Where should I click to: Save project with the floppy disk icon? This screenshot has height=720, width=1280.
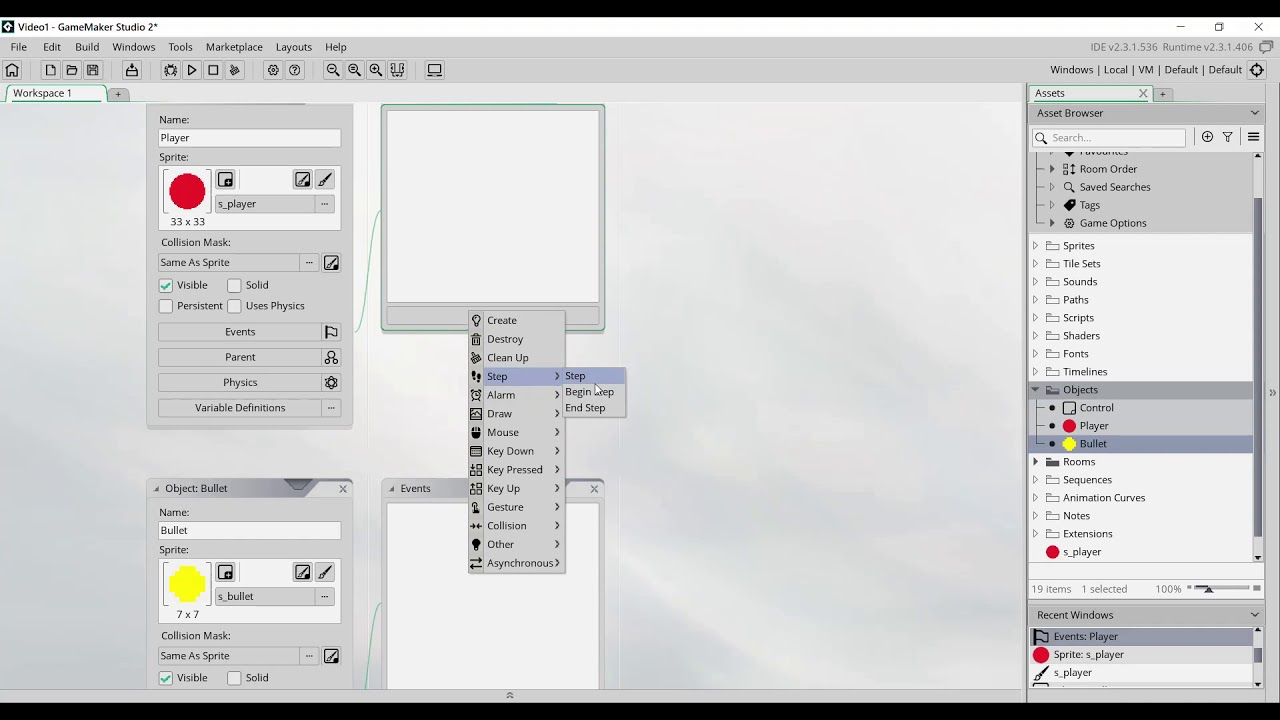pyautogui.click(x=93, y=70)
